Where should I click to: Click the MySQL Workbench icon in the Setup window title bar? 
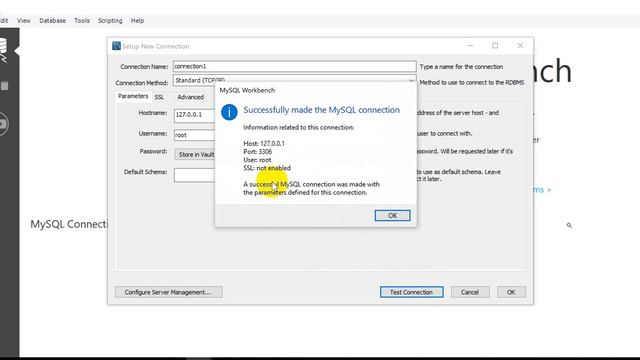[x=116, y=46]
